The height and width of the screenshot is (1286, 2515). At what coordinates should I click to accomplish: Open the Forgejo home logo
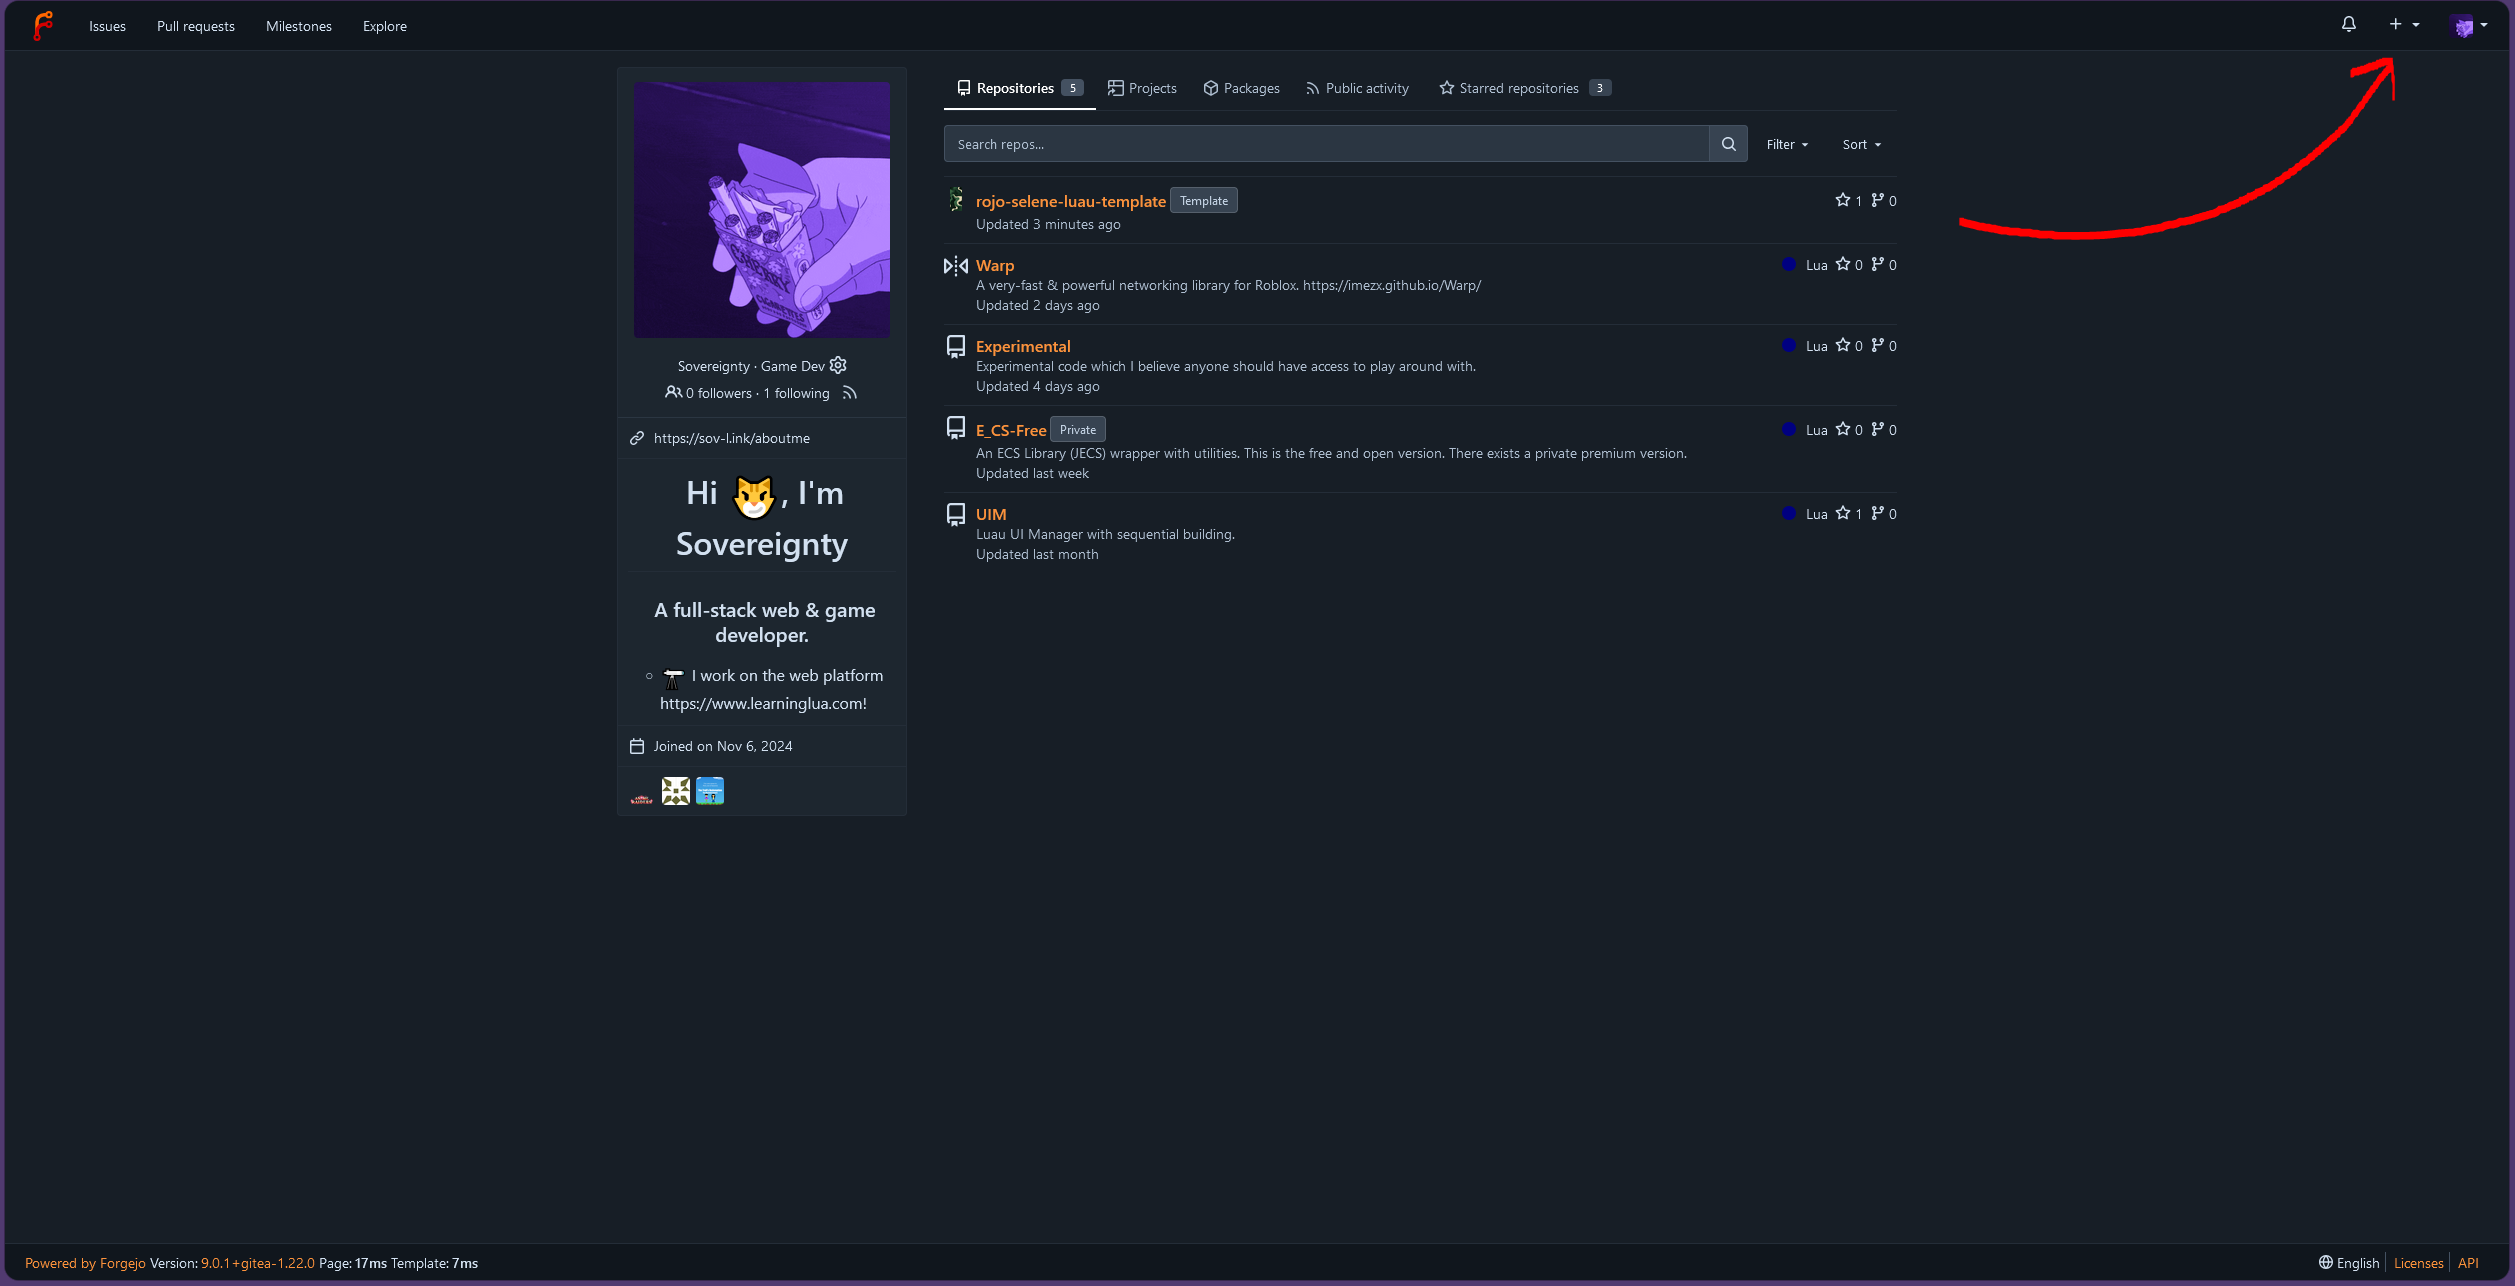click(x=43, y=26)
